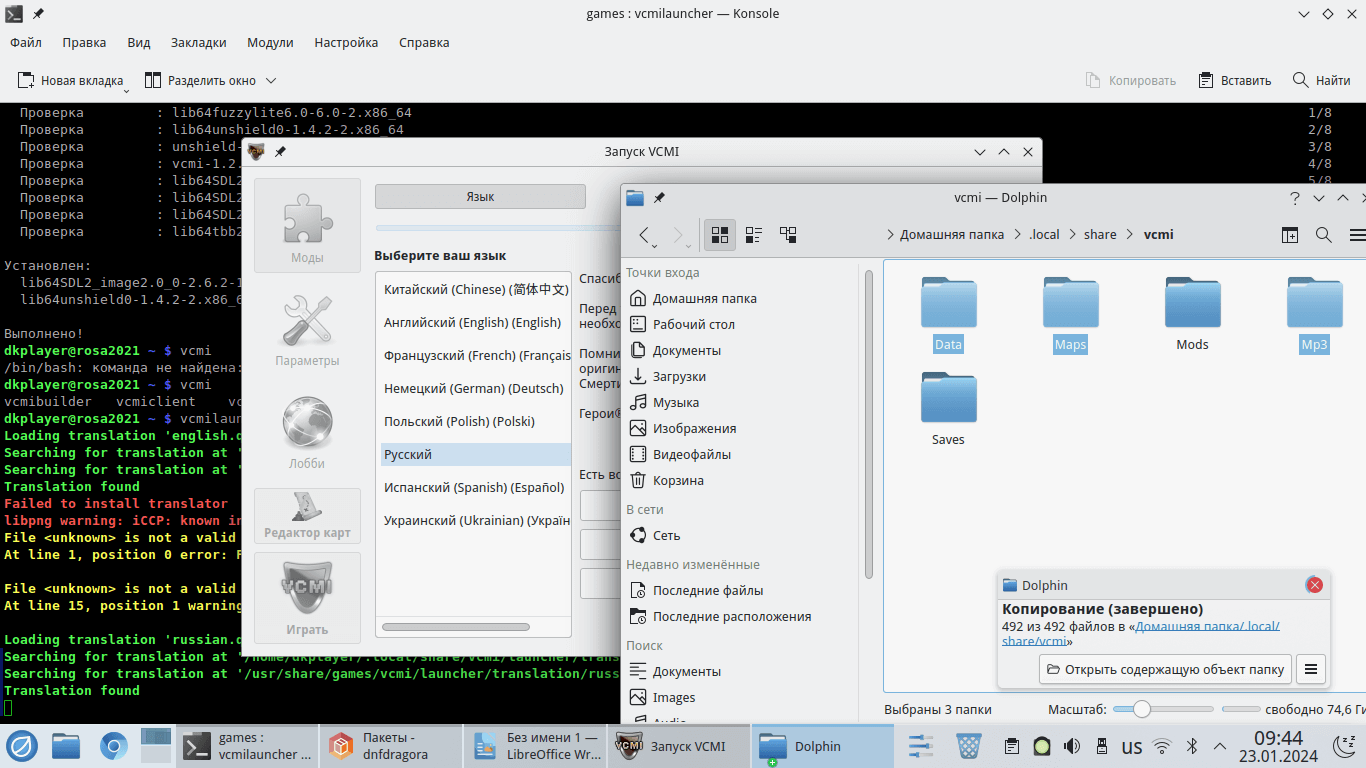Expand hidden system tray icons arrow
This screenshot has height=768, width=1366.
pyautogui.click(x=1220, y=746)
